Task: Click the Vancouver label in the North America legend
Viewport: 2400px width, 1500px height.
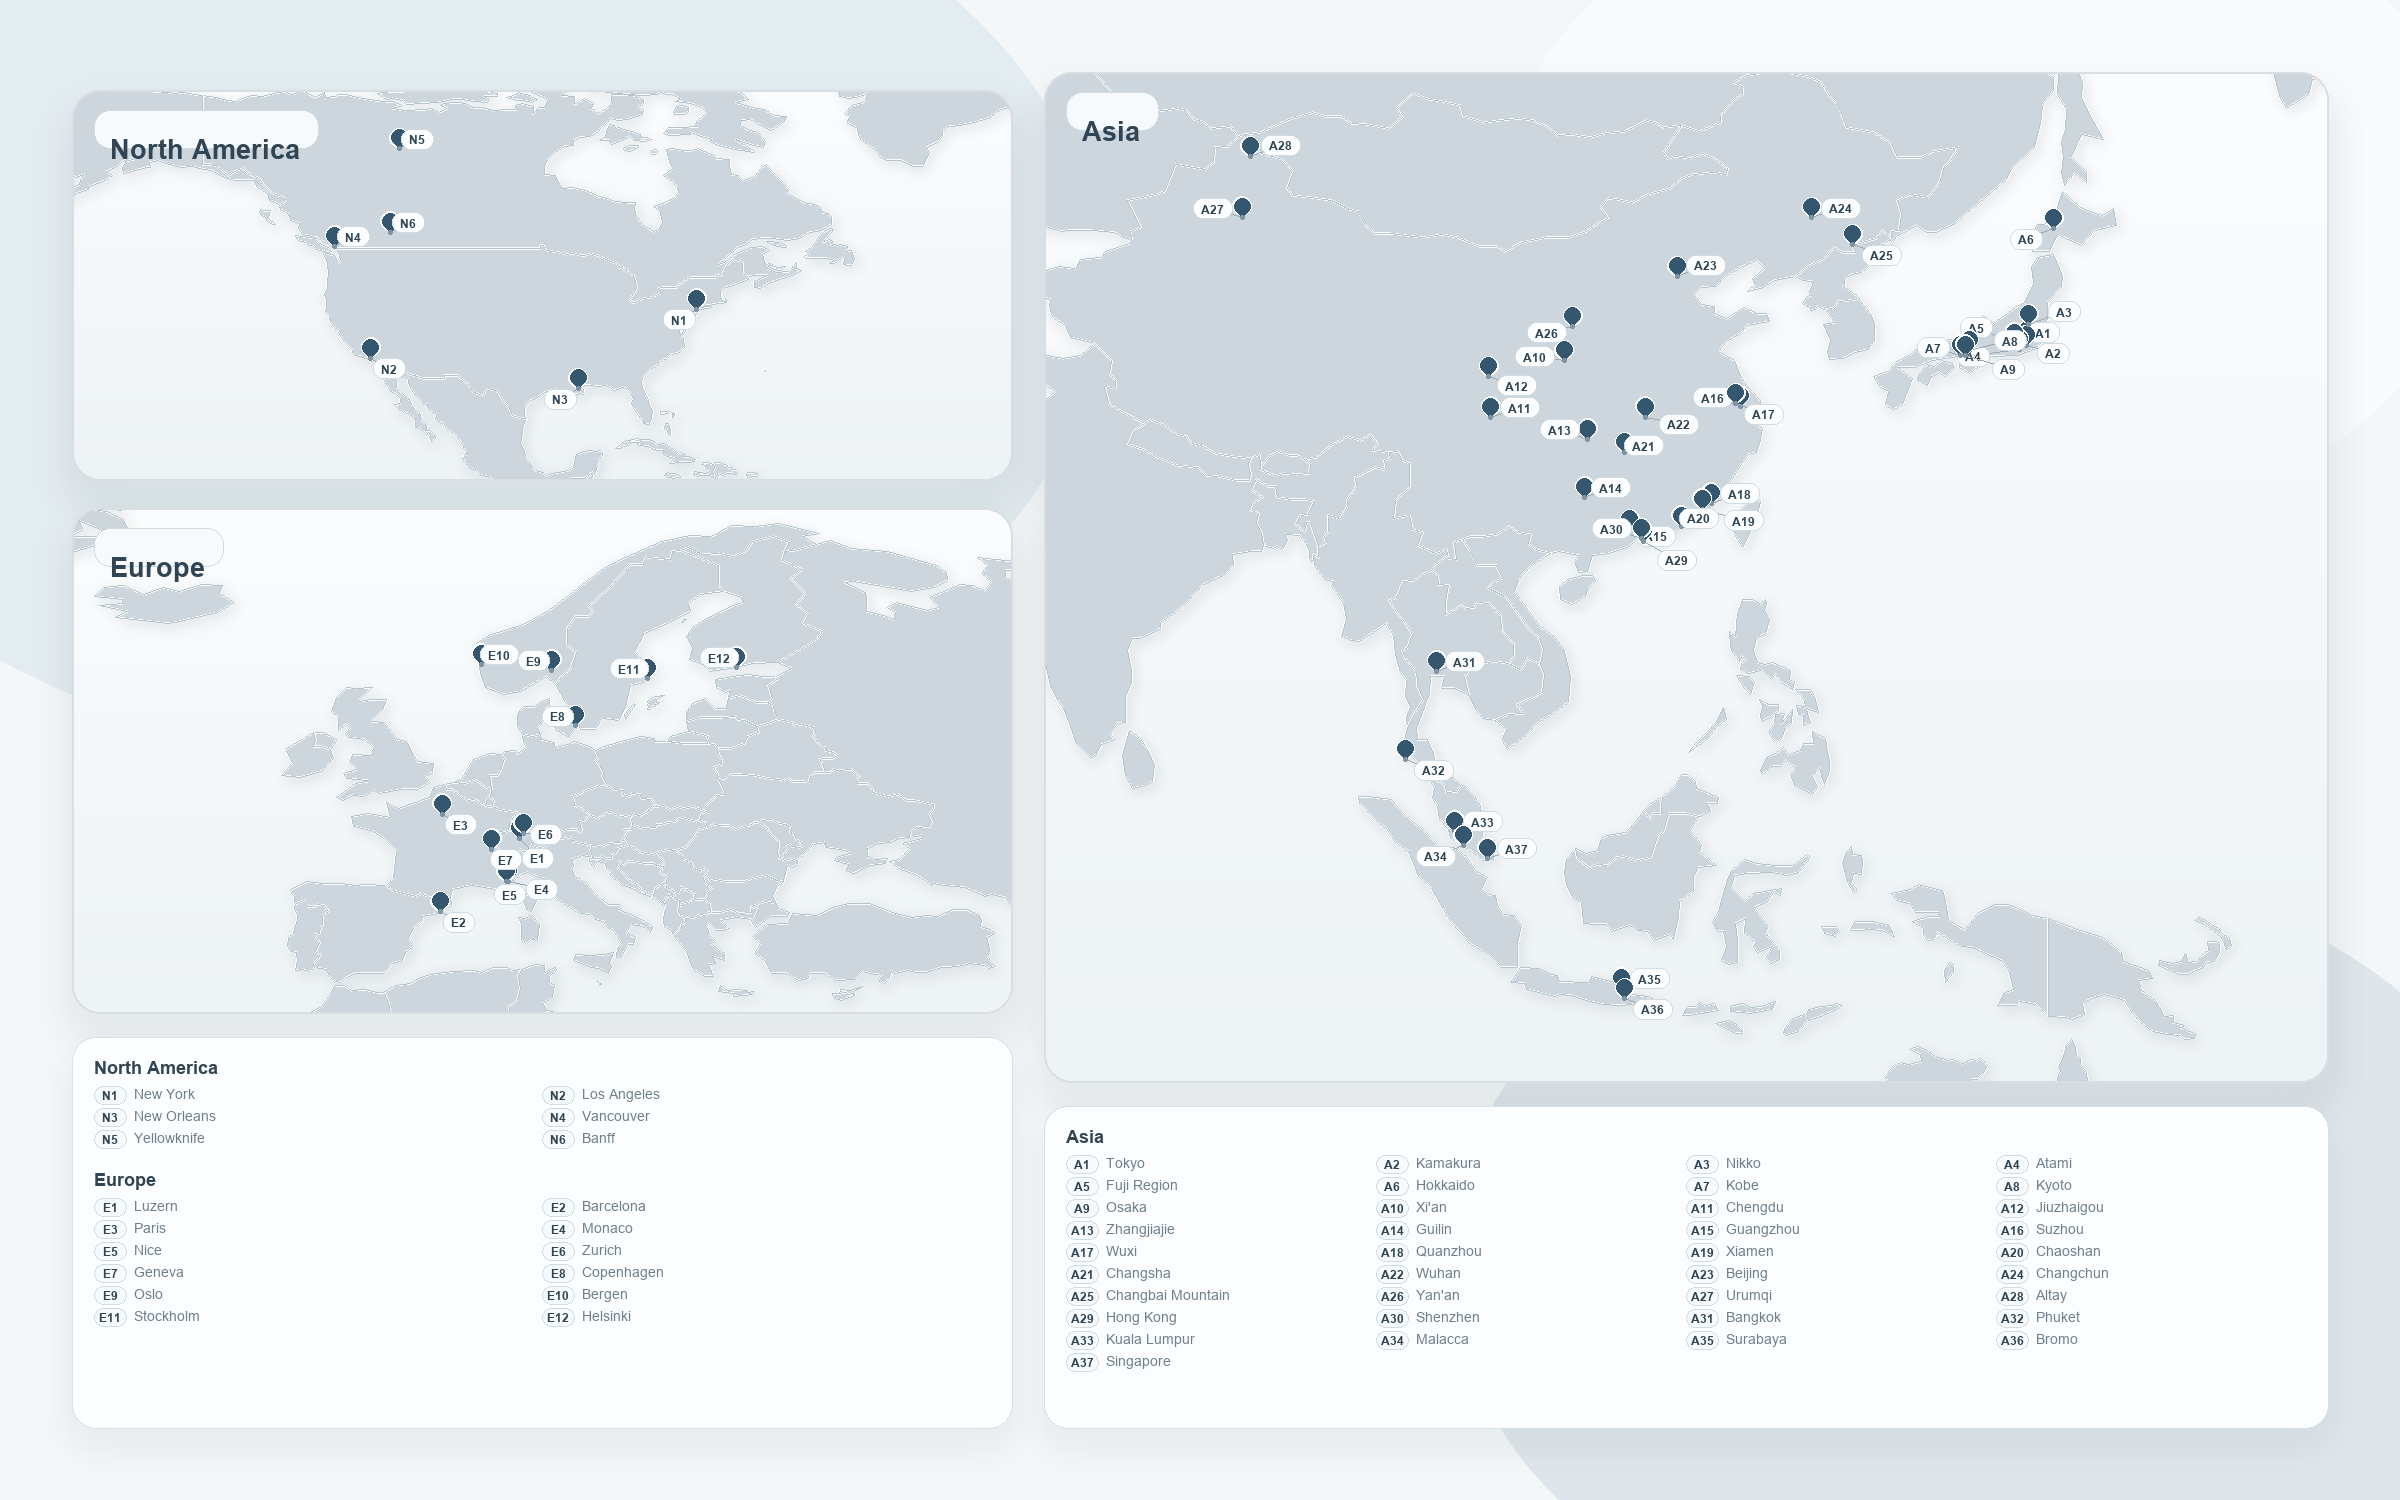Action: (615, 1116)
